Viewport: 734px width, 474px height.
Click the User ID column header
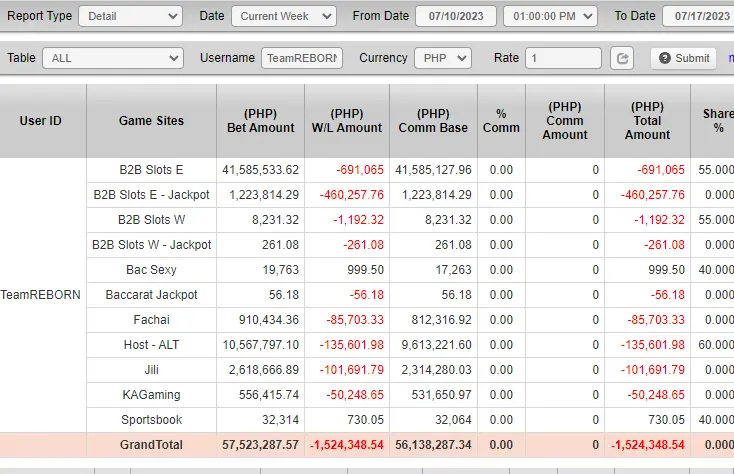[x=43, y=121]
